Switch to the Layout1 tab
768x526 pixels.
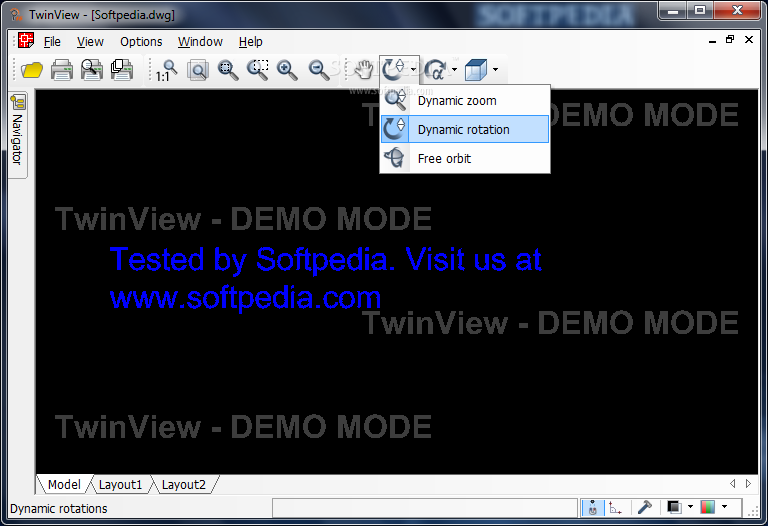(120, 484)
